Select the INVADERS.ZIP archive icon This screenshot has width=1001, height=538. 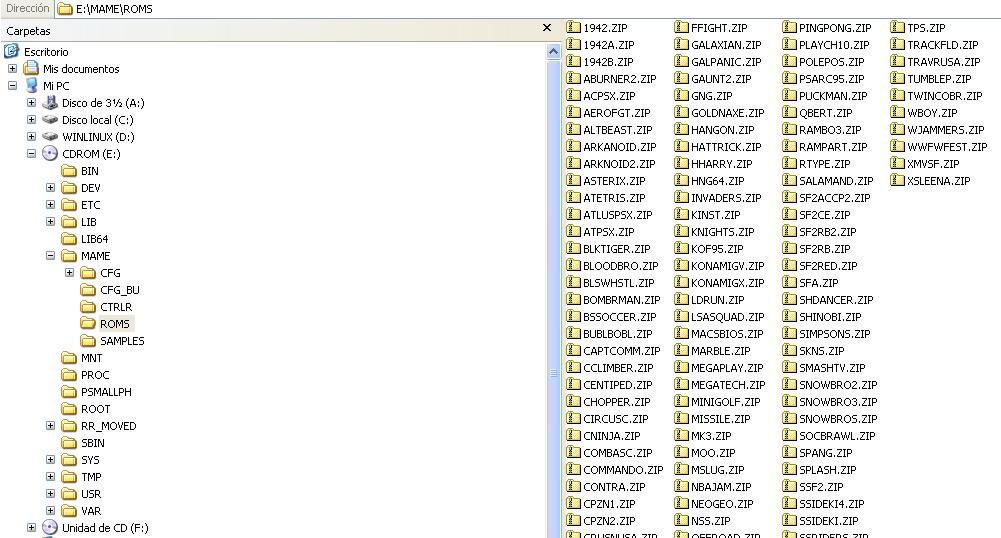(681, 197)
